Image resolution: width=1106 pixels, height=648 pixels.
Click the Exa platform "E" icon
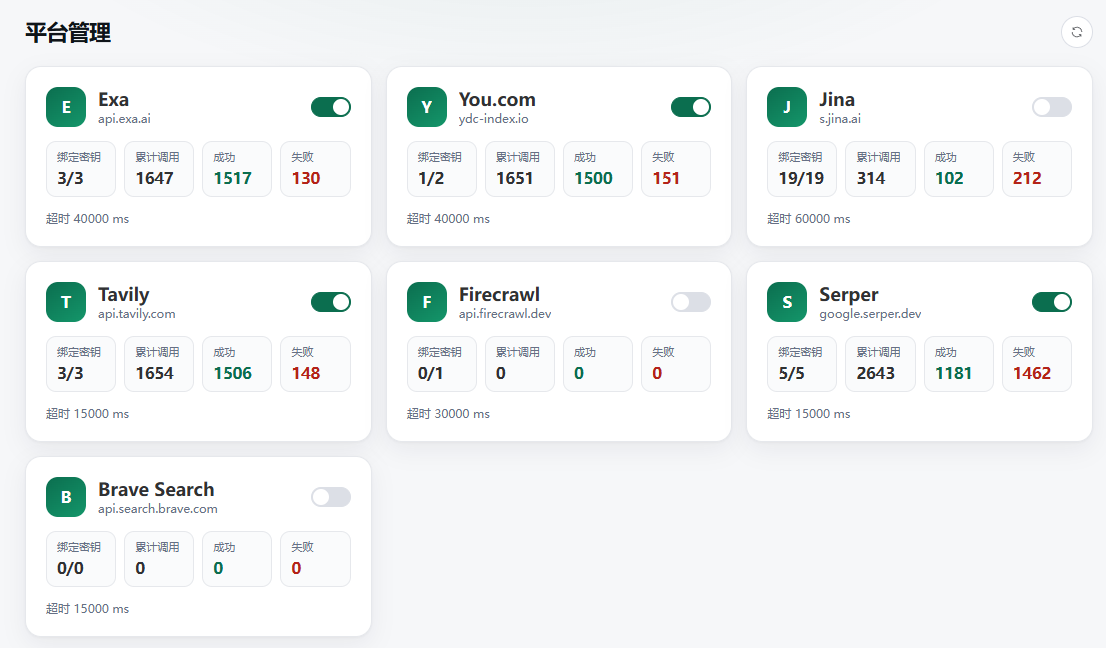[x=66, y=107]
